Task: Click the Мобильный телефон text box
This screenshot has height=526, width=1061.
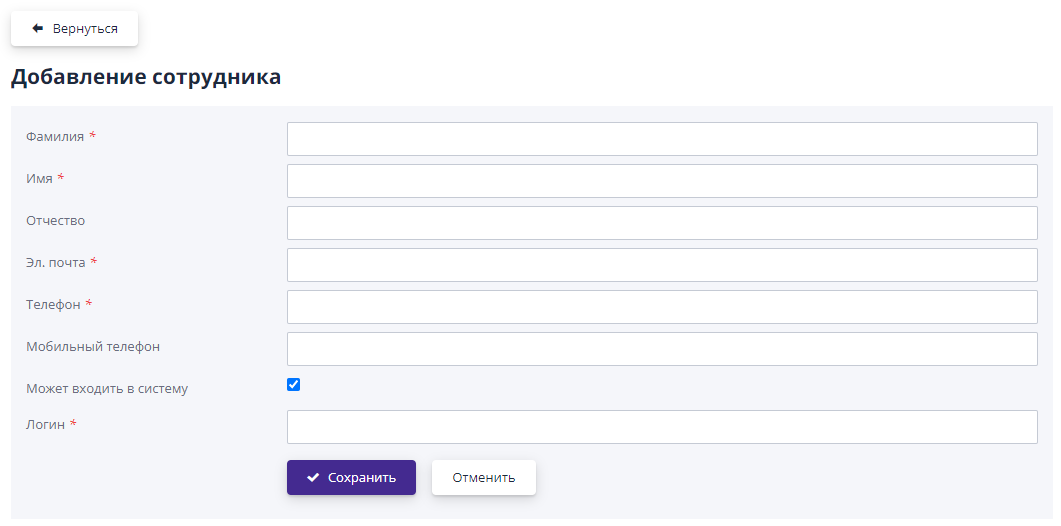Action: (661, 349)
